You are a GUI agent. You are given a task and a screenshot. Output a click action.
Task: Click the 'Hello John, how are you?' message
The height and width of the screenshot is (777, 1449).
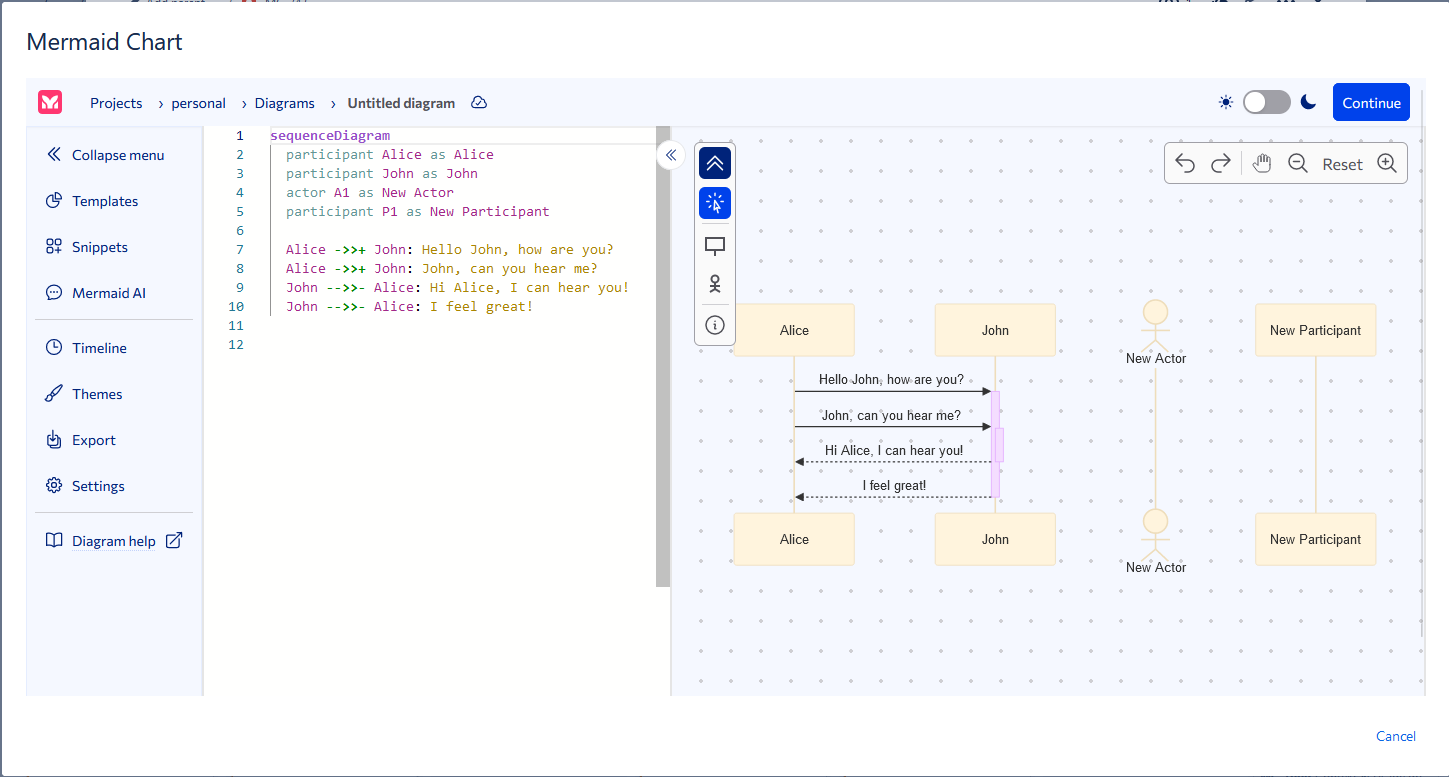[891, 380]
